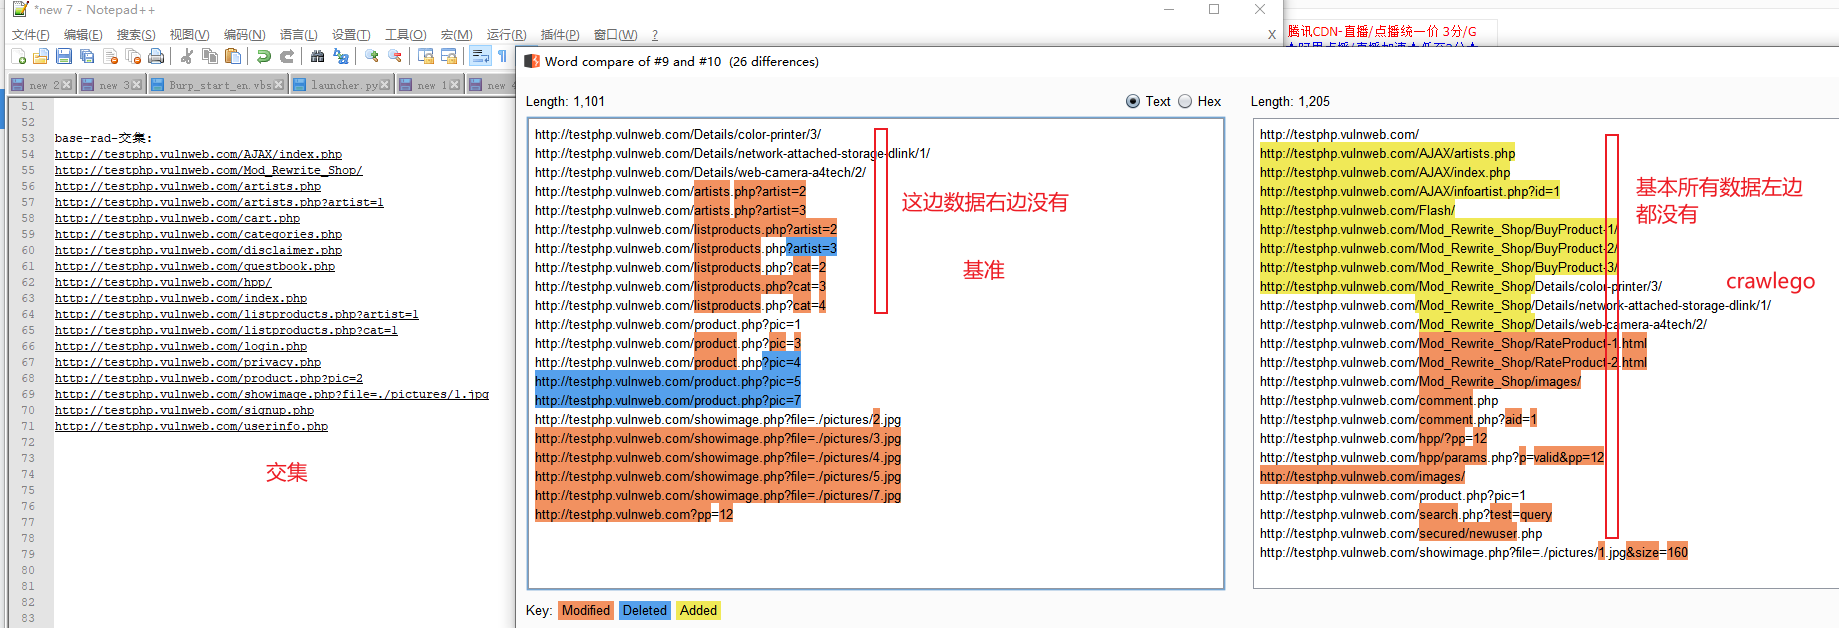The image size is (1839, 628).
Task: Open the 插件(P) menu
Action: click(559, 34)
